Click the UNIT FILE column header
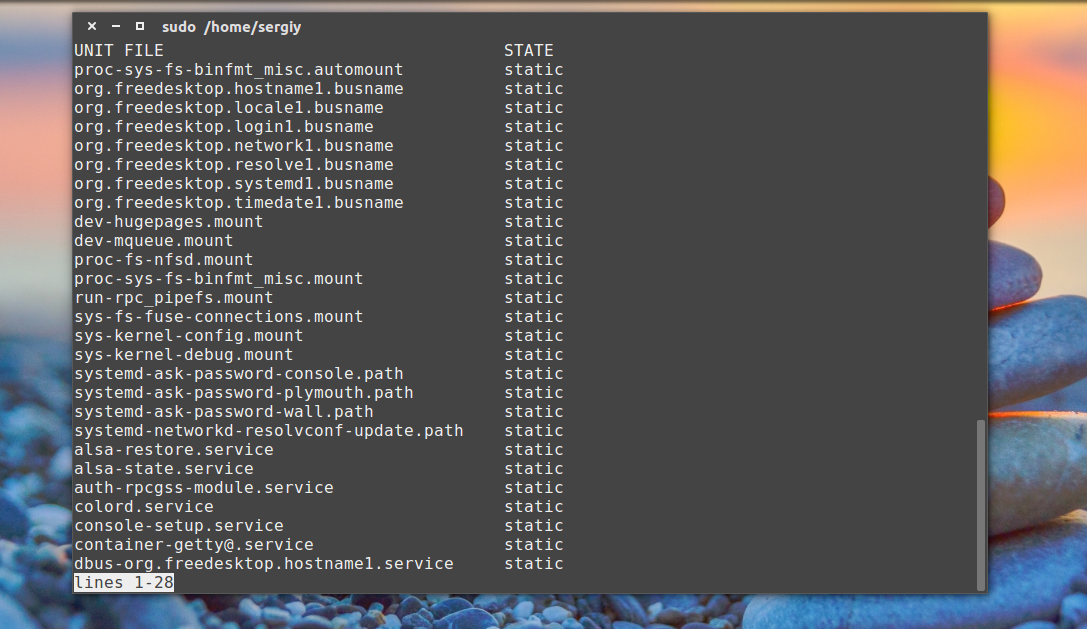 118,50
